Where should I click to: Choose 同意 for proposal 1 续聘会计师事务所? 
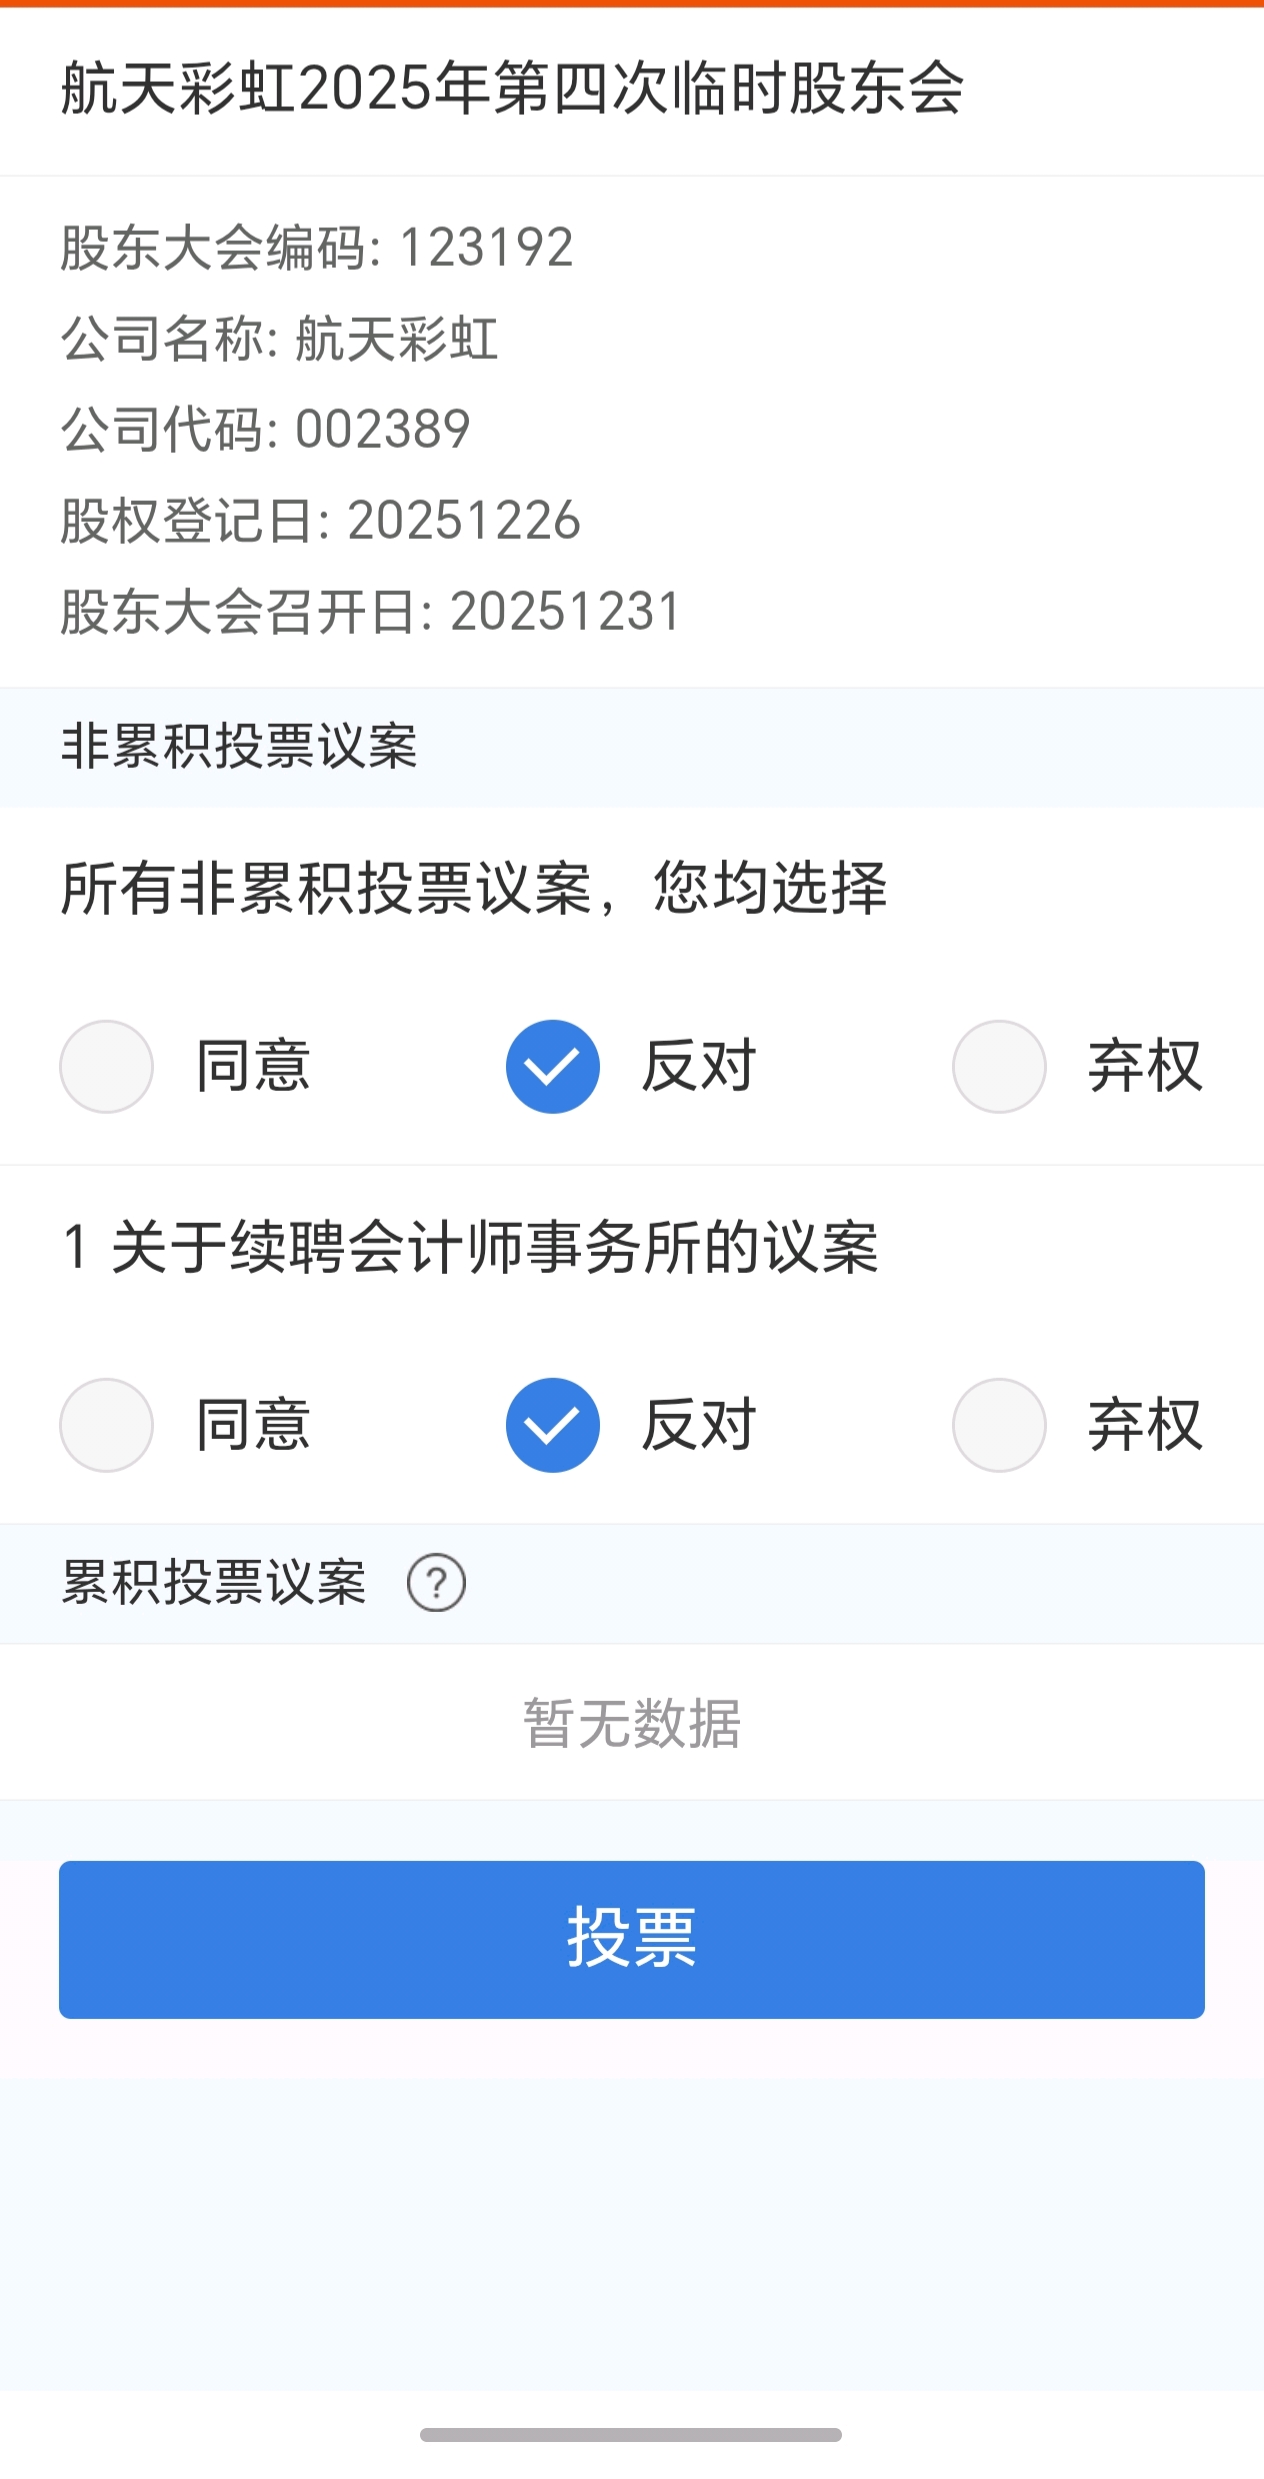pos(106,1425)
